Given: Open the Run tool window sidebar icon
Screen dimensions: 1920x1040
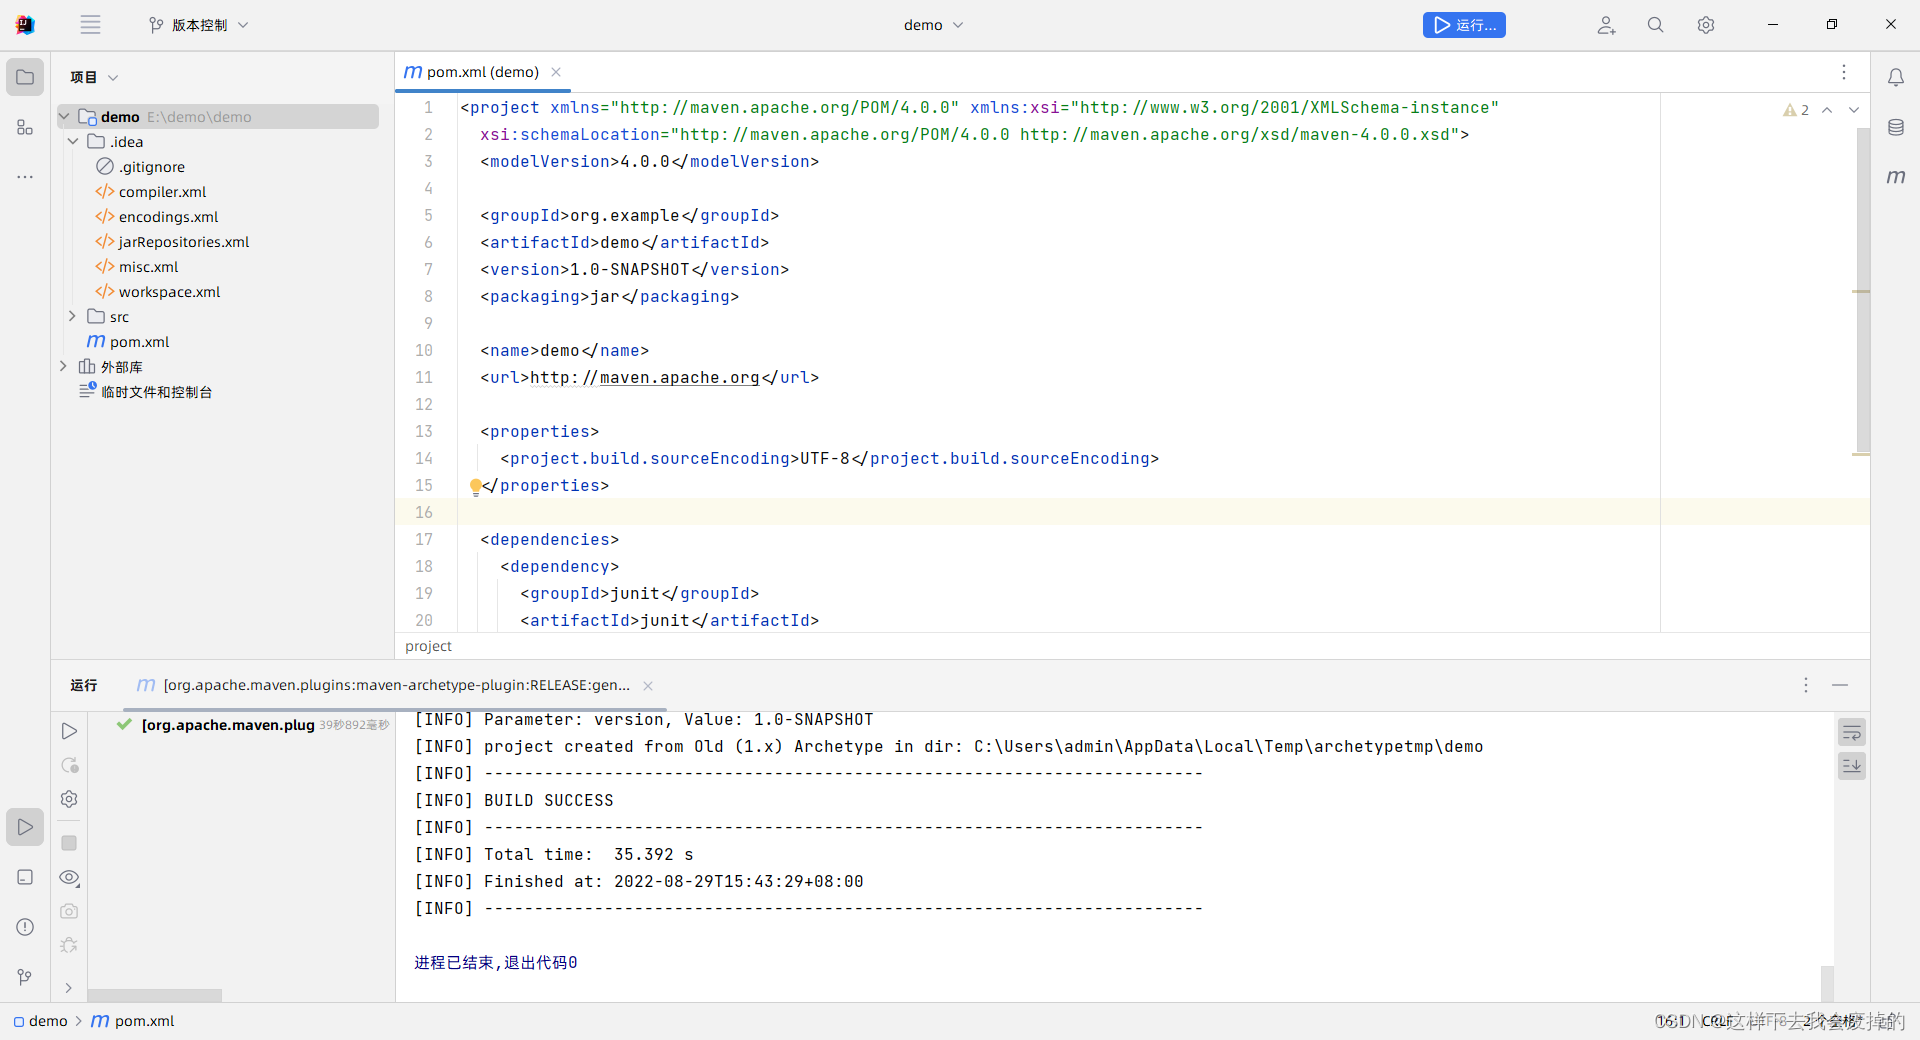Looking at the screenshot, I should pyautogui.click(x=25, y=827).
